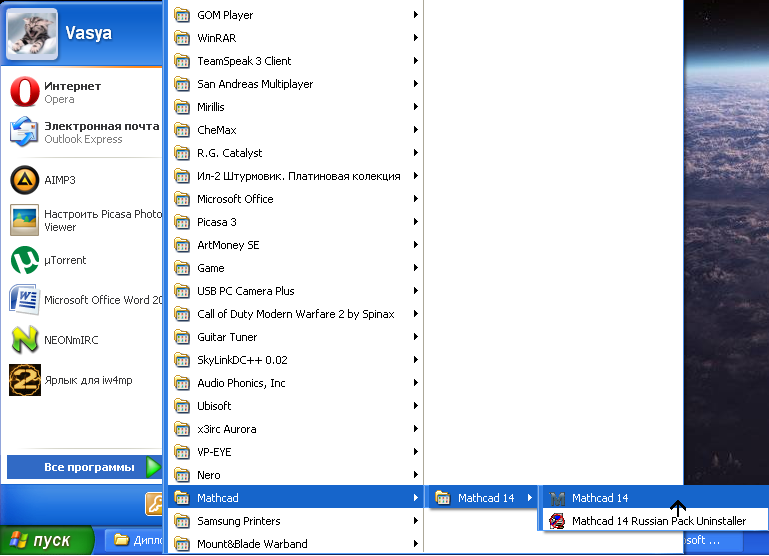
Task: Click the Mirillis folder name text
Action: (x=210, y=107)
